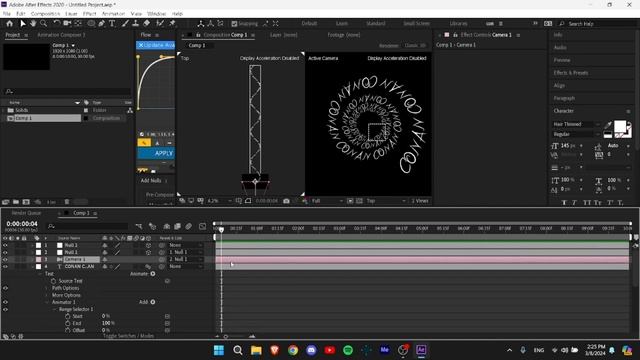The width and height of the screenshot is (640, 360).
Task: Take a snapshot with the camera icon
Action: click(287, 201)
